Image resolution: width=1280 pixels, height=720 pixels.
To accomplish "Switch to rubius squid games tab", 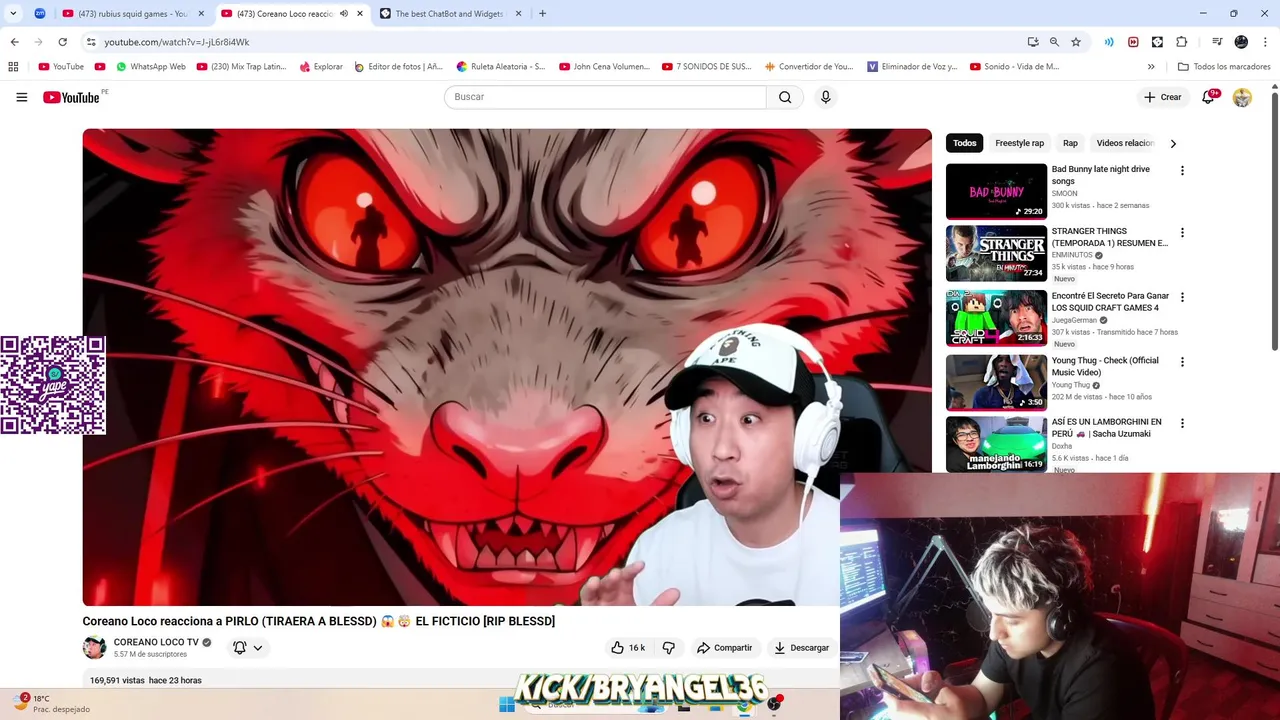I will [x=132, y=14].
